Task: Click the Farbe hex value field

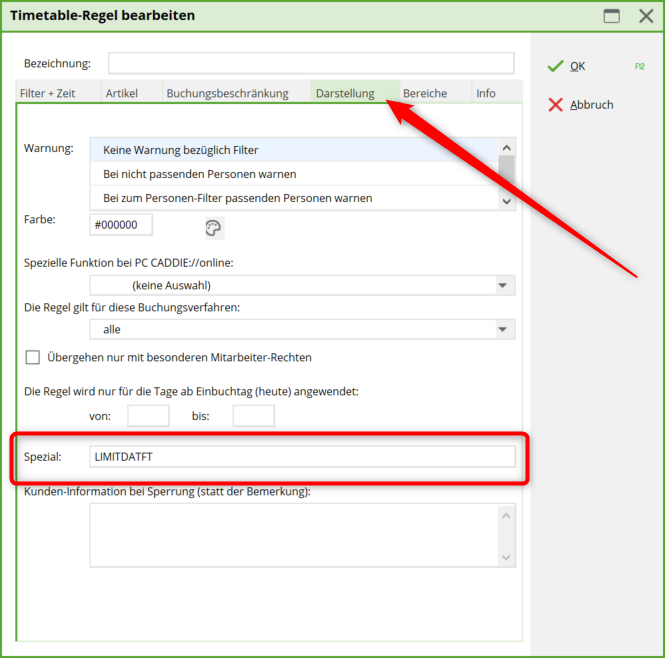Action: 121,225
